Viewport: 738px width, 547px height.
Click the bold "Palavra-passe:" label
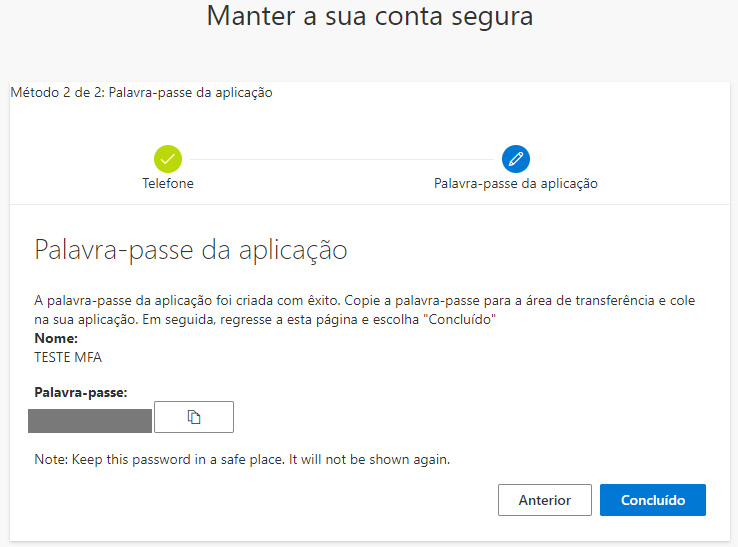click(x=81, y=393)
